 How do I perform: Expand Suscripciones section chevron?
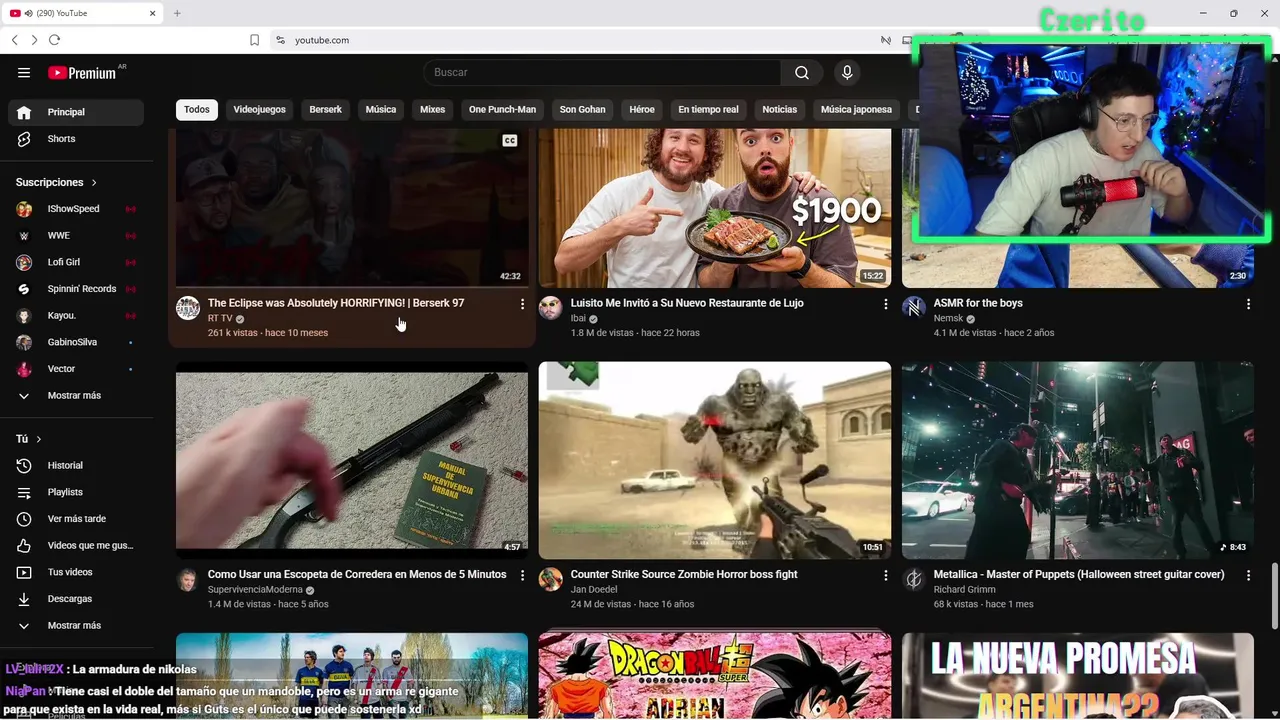(x=94, y=182)
